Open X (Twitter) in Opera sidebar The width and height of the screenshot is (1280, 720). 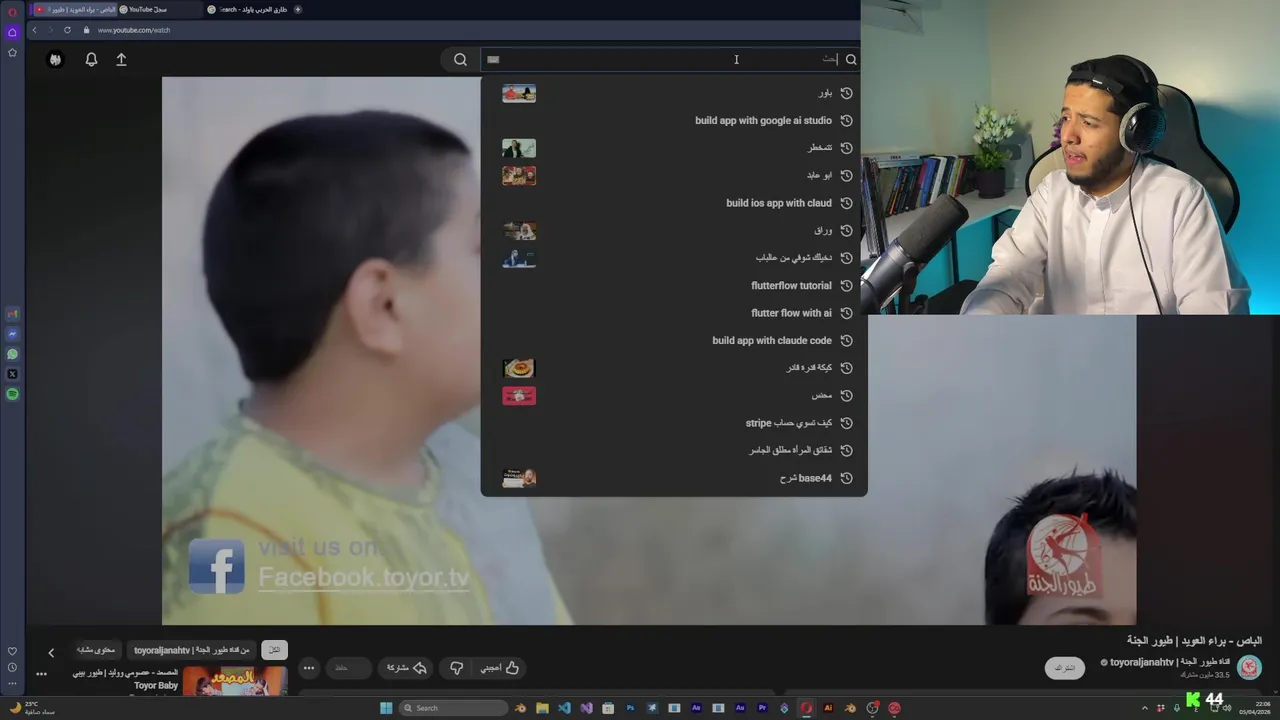pos(12,374)
